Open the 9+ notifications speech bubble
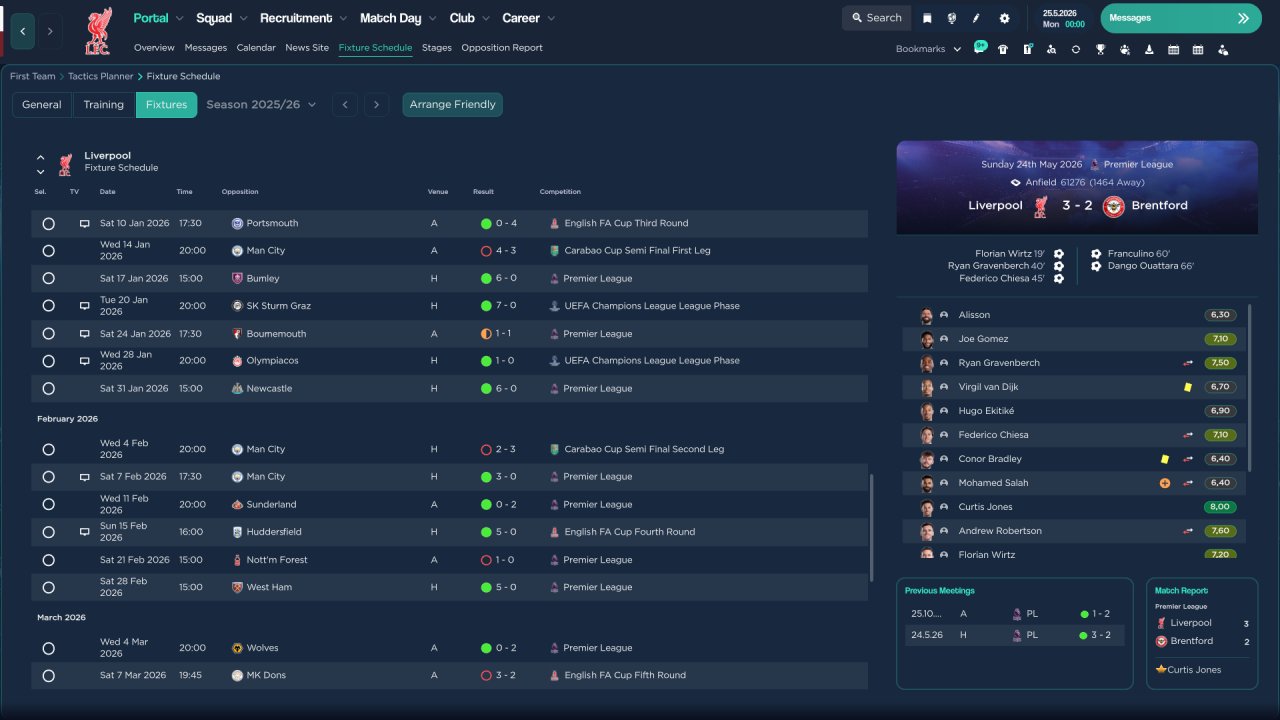This screenshot has width=1280, height=720. [980, 48]
